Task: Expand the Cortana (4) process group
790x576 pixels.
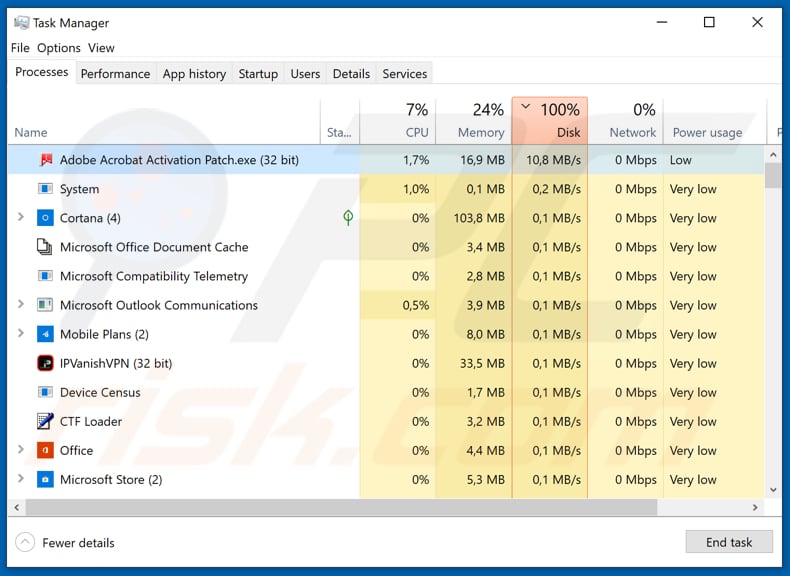Action: tap(21, 217)
